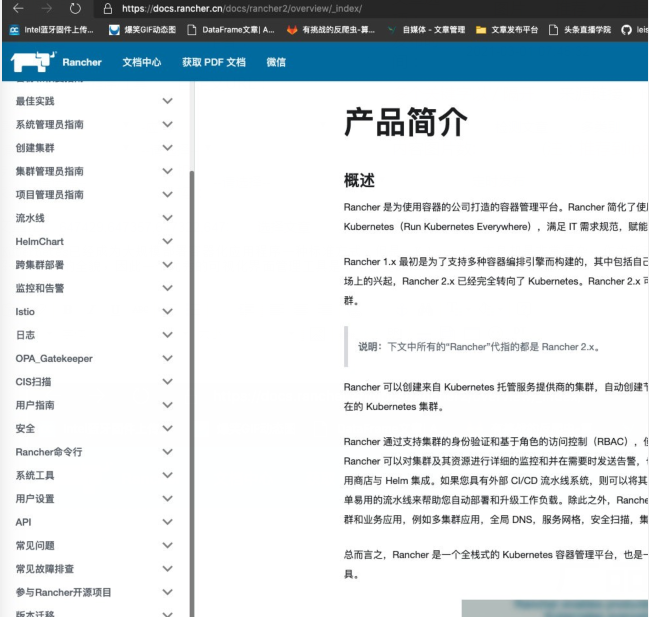Select 创建集群 in the sidebar

pos(35,148)
